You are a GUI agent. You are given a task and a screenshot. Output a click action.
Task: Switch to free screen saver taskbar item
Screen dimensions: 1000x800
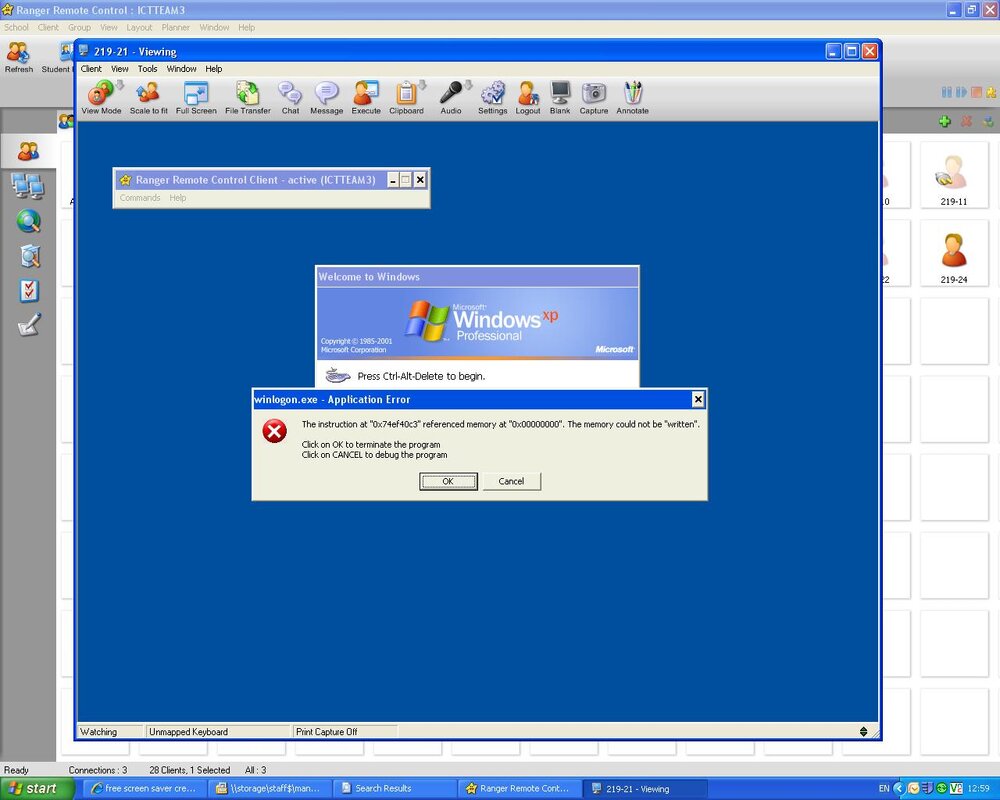pyautogui.click(x=144, y=789)
